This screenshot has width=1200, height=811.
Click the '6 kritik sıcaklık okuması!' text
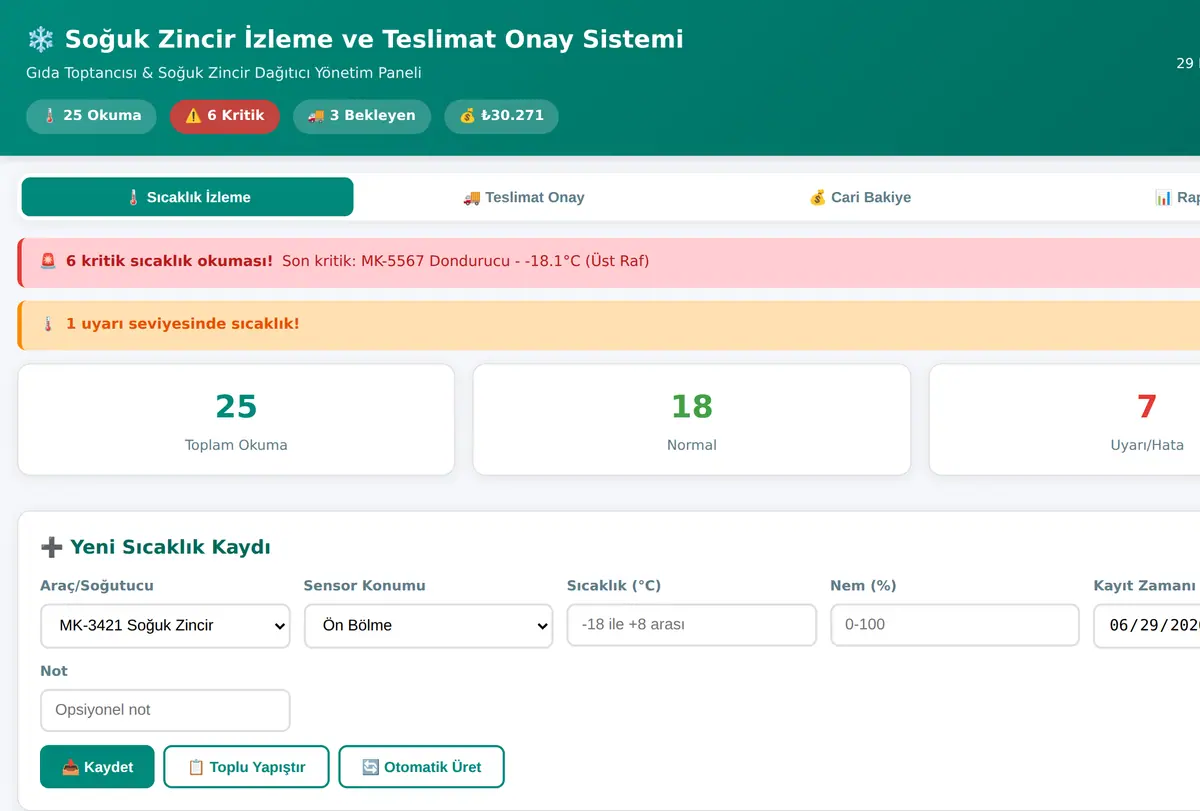coord(169,261)
